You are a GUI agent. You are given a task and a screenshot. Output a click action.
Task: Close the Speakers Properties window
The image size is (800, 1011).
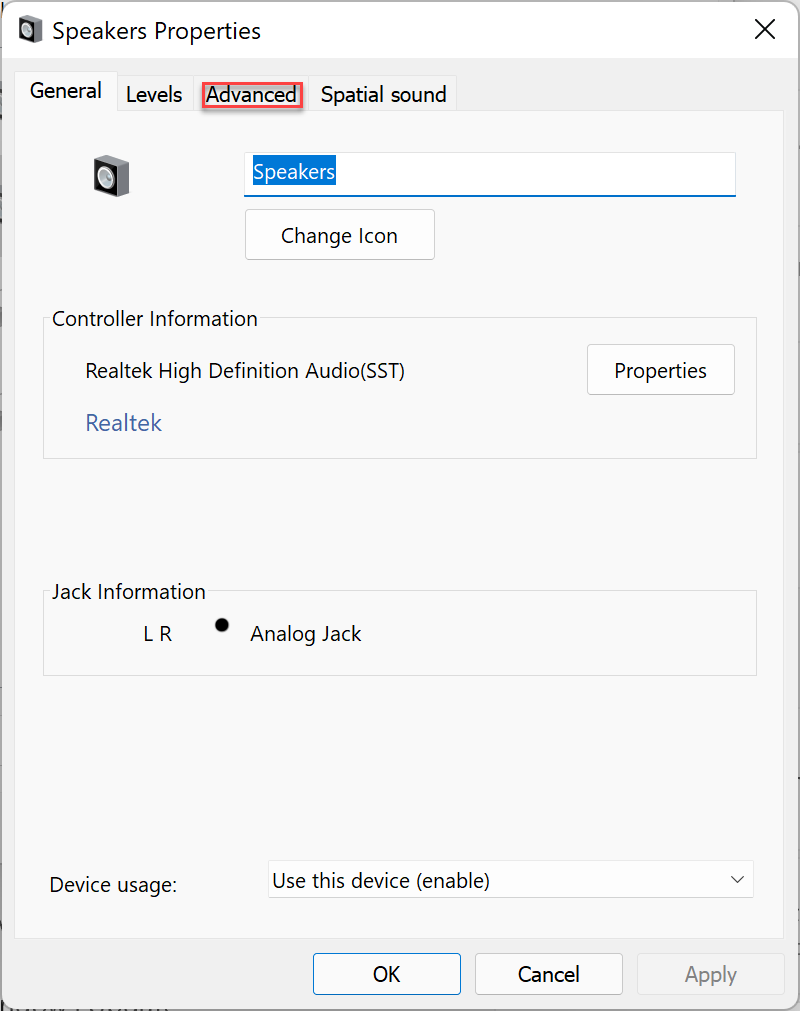[765, 29]
